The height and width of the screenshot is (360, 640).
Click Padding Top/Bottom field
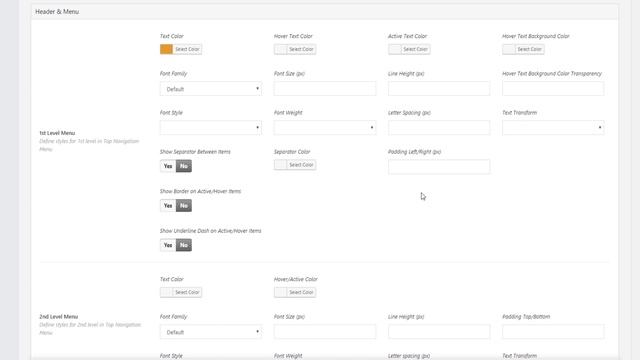(553, 332)
